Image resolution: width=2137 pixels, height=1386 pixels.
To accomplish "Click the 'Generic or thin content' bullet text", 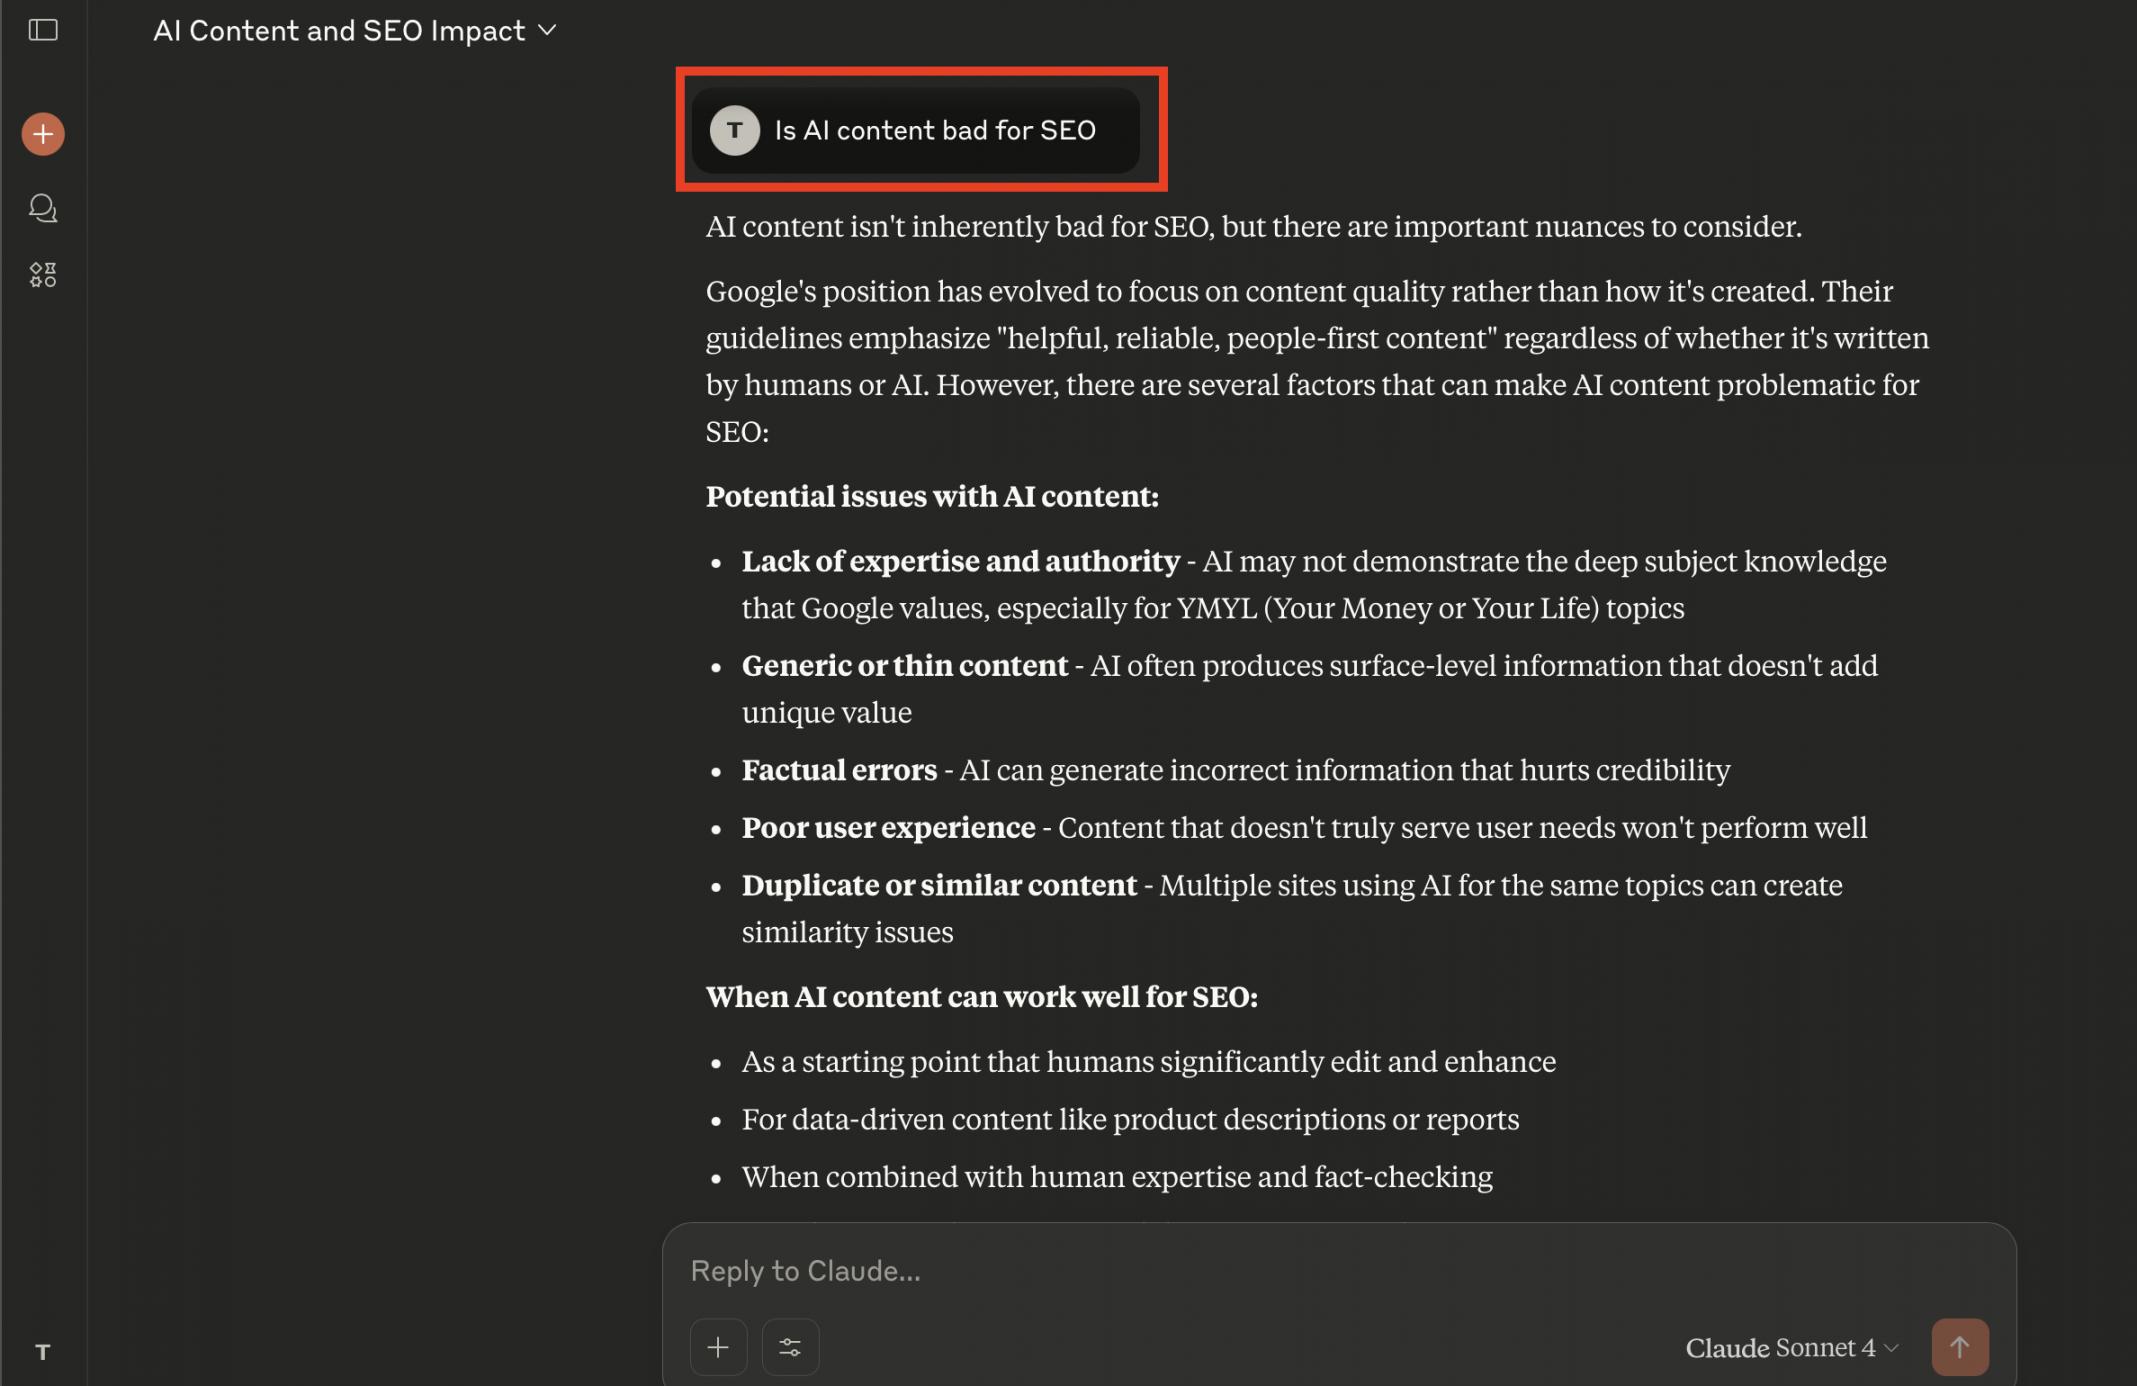I will click(904, 666).
